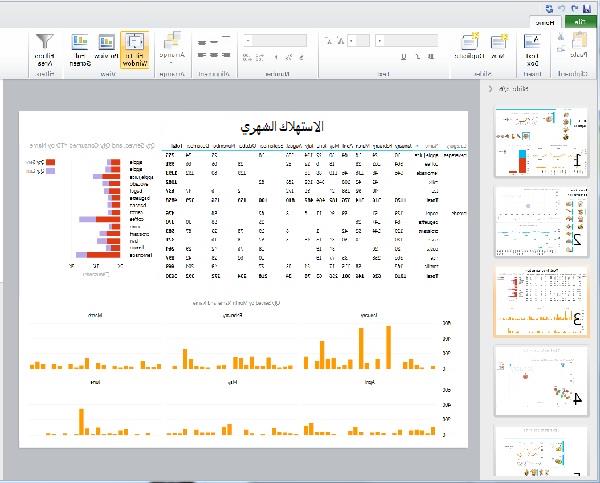This screenshot has width=600, height=483.
Task: Open the Arrange menu
Action: (x=172, y=48)
